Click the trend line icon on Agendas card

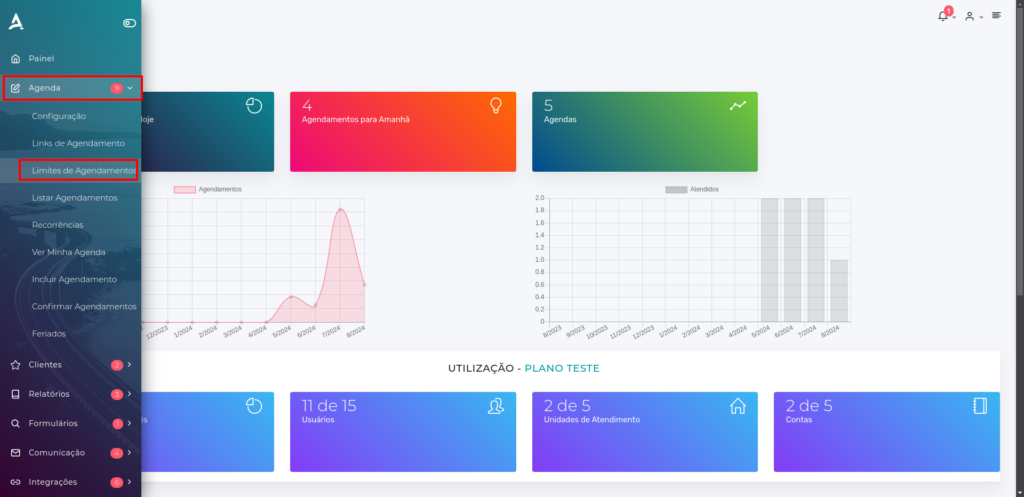(x=737, y=105)
